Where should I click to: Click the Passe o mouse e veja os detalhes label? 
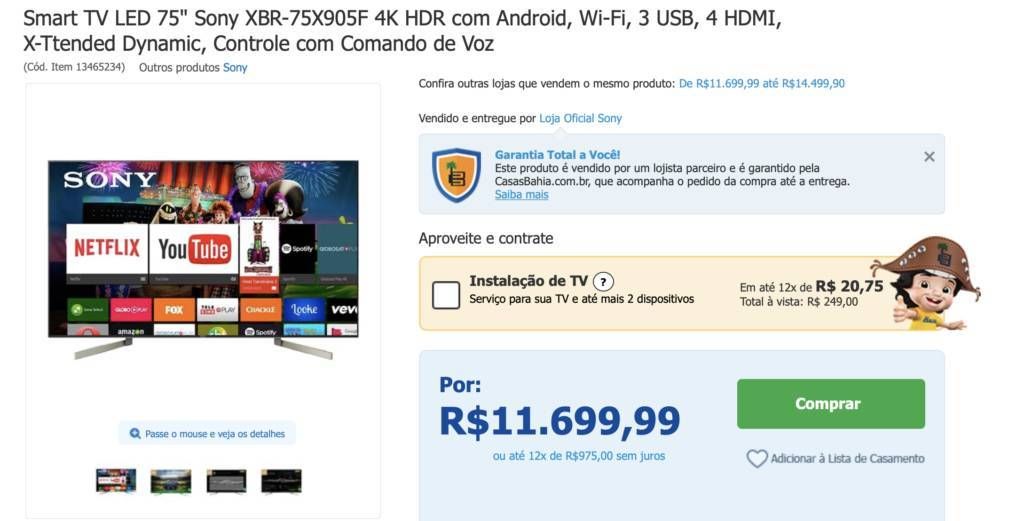coord(215,434)
